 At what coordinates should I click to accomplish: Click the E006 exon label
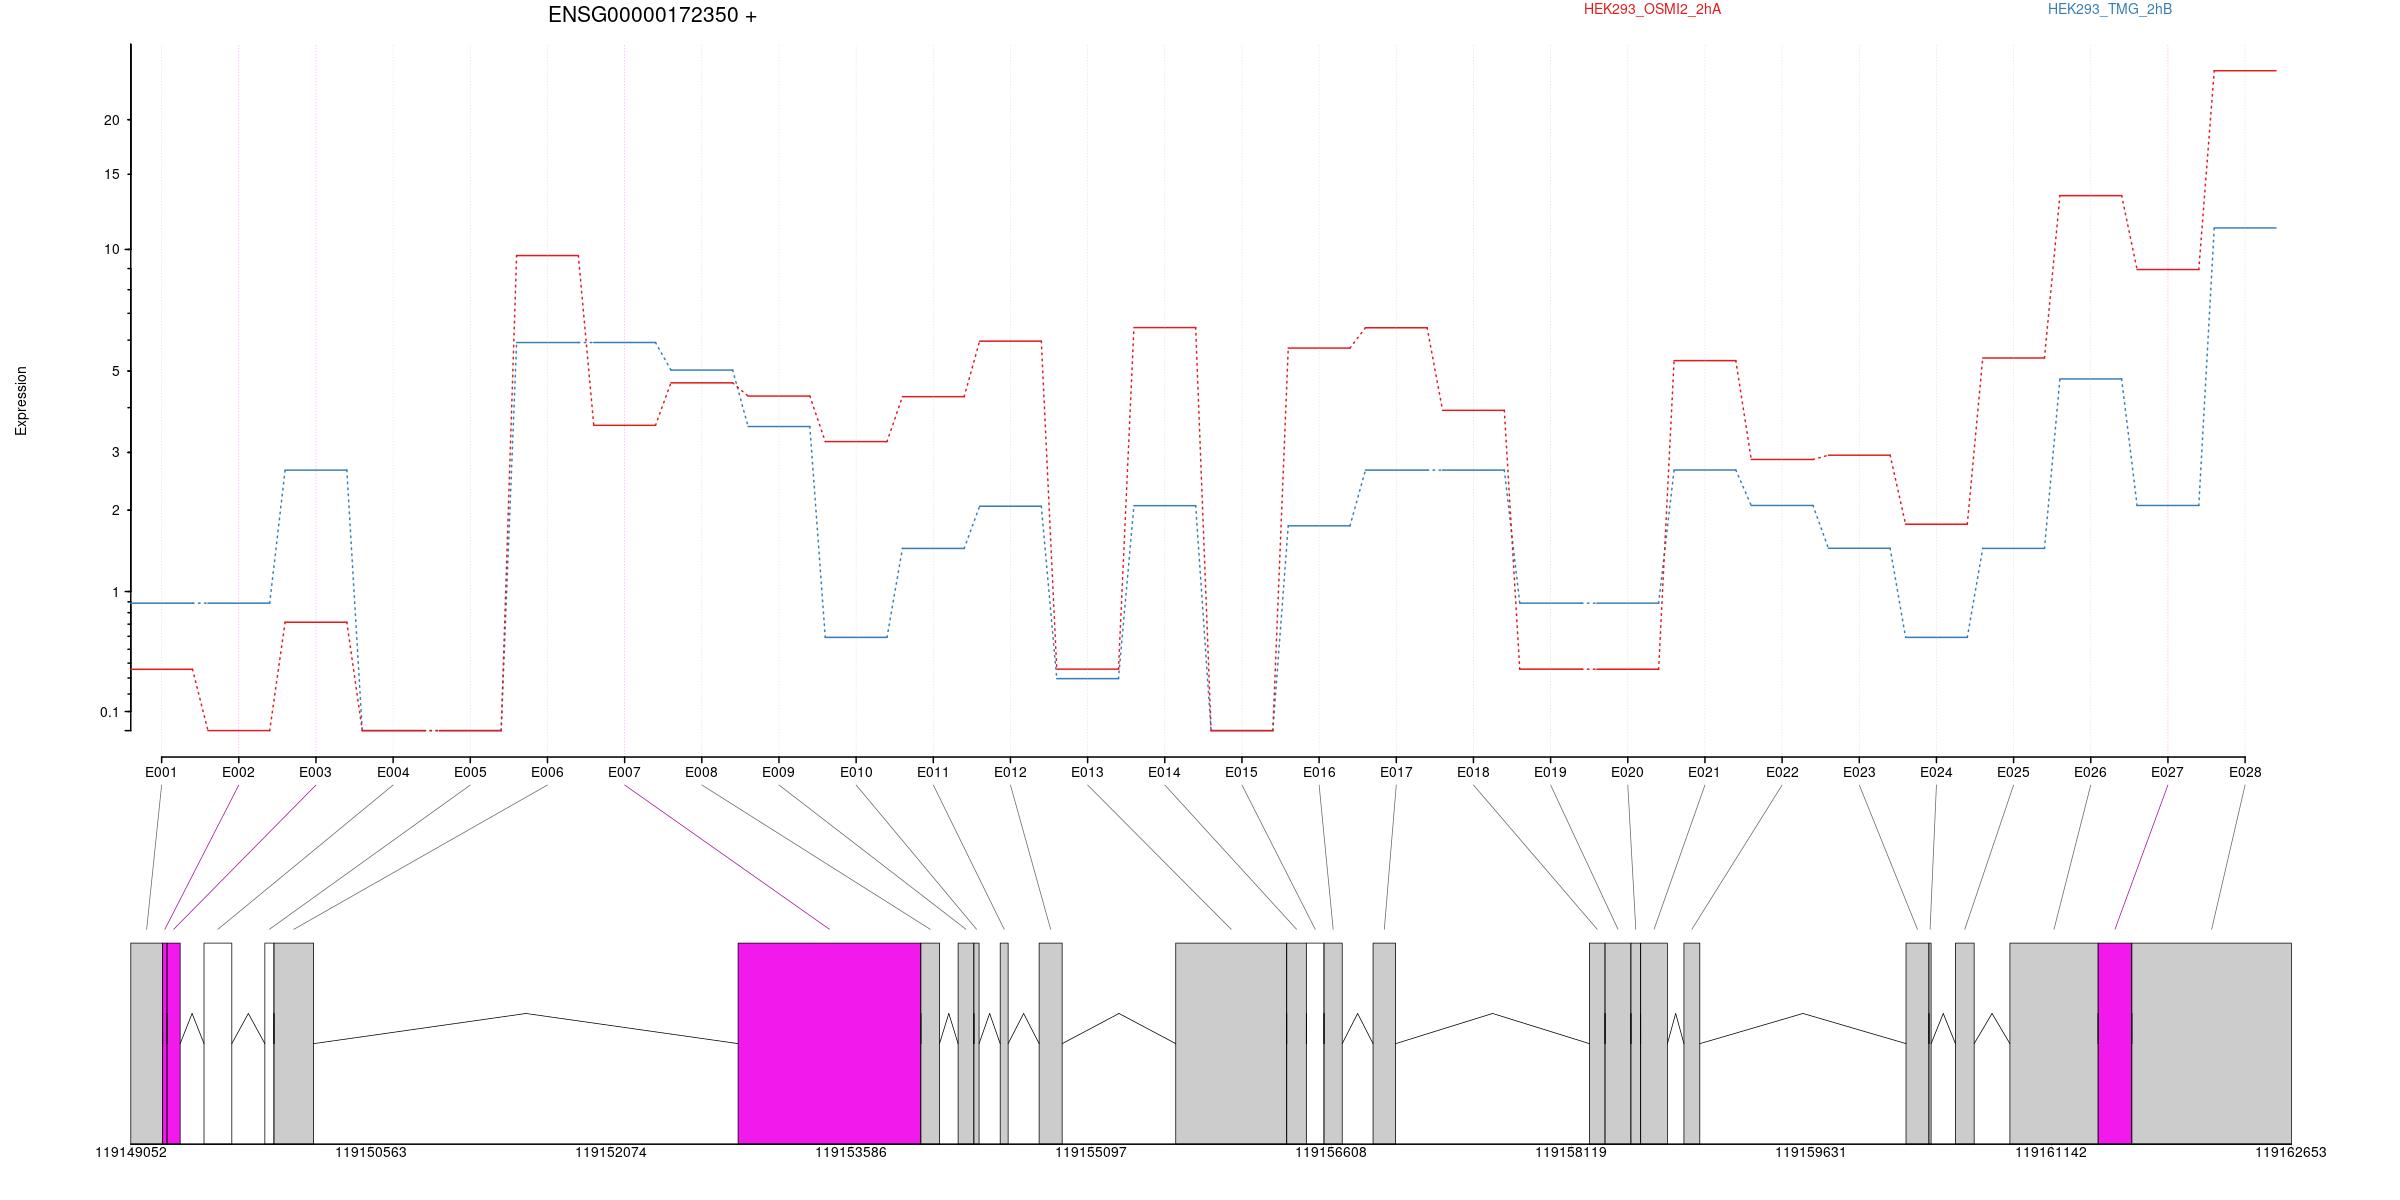click(547, 772)
